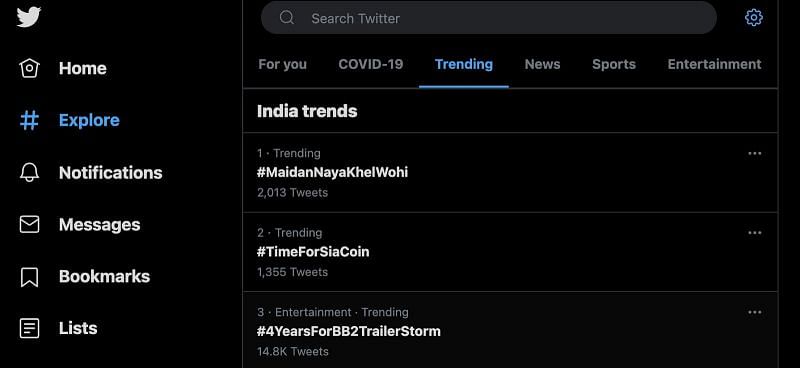Open Messages envelope icon
Viewport: 800px width, 368px height.
[x=29, y=225]
